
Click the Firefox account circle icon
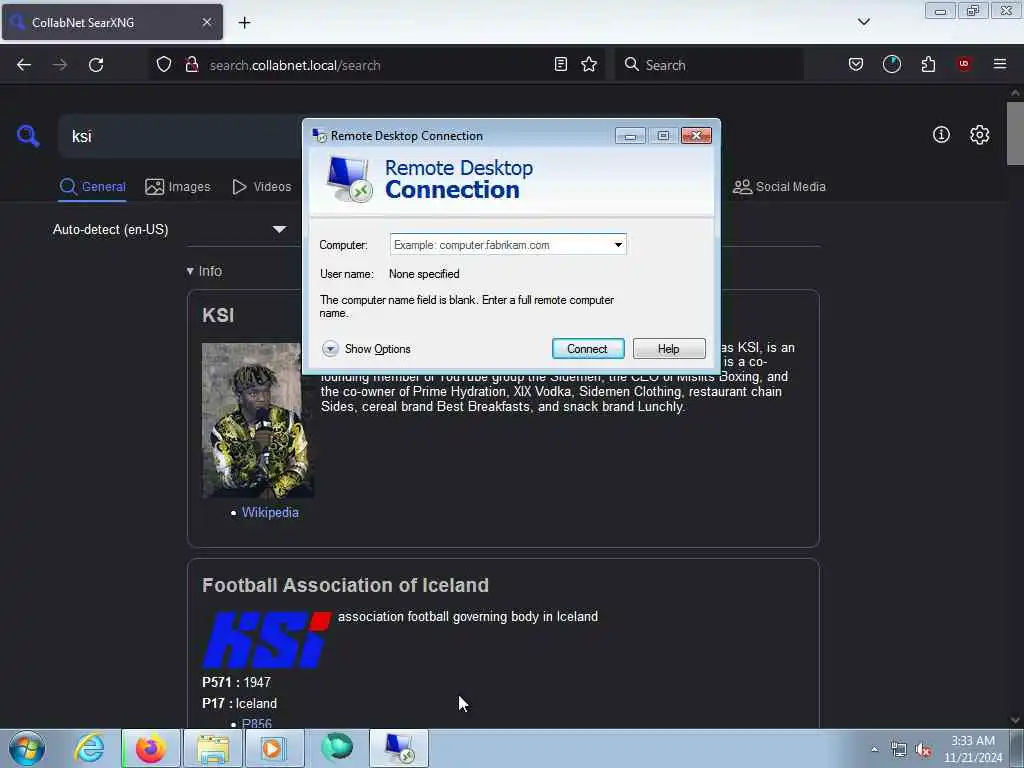[x=891, y=64]
